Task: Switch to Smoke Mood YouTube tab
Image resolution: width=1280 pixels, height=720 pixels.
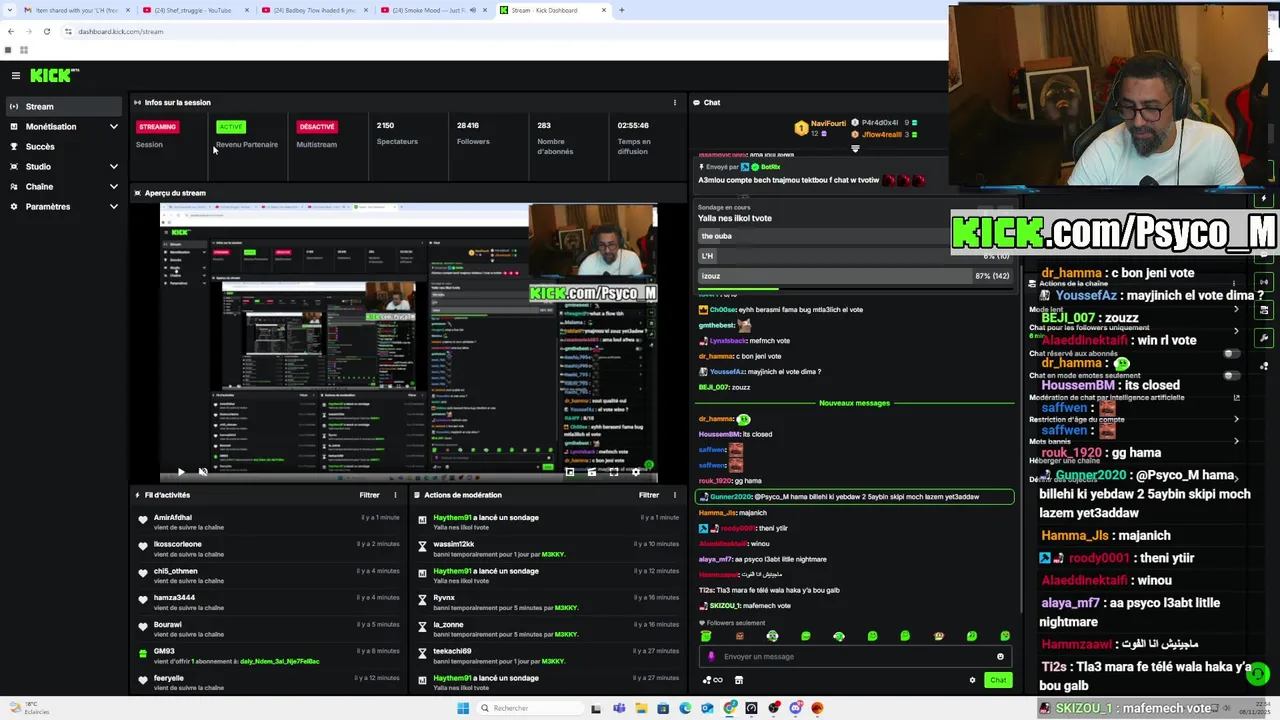Action: tap(434, 10)
